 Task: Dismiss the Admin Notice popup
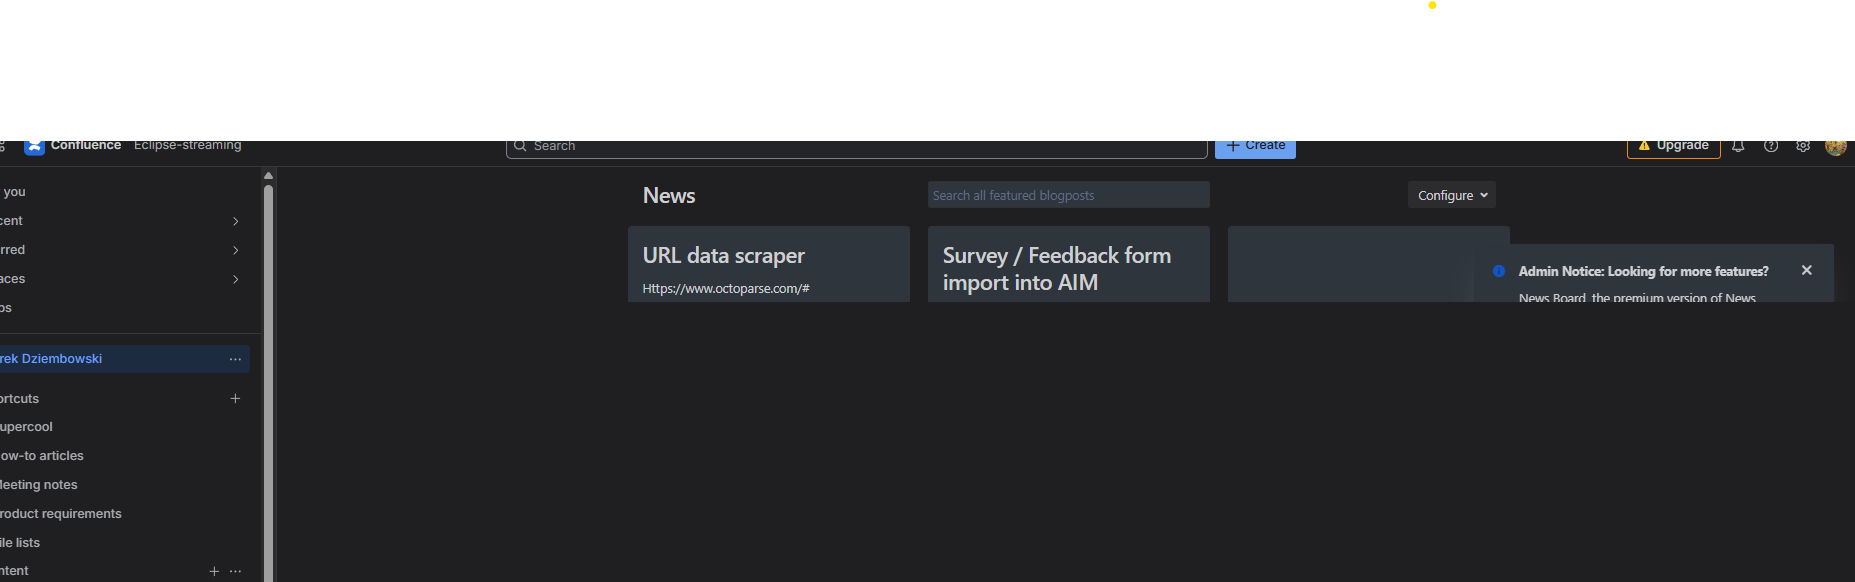[1806, 270]
